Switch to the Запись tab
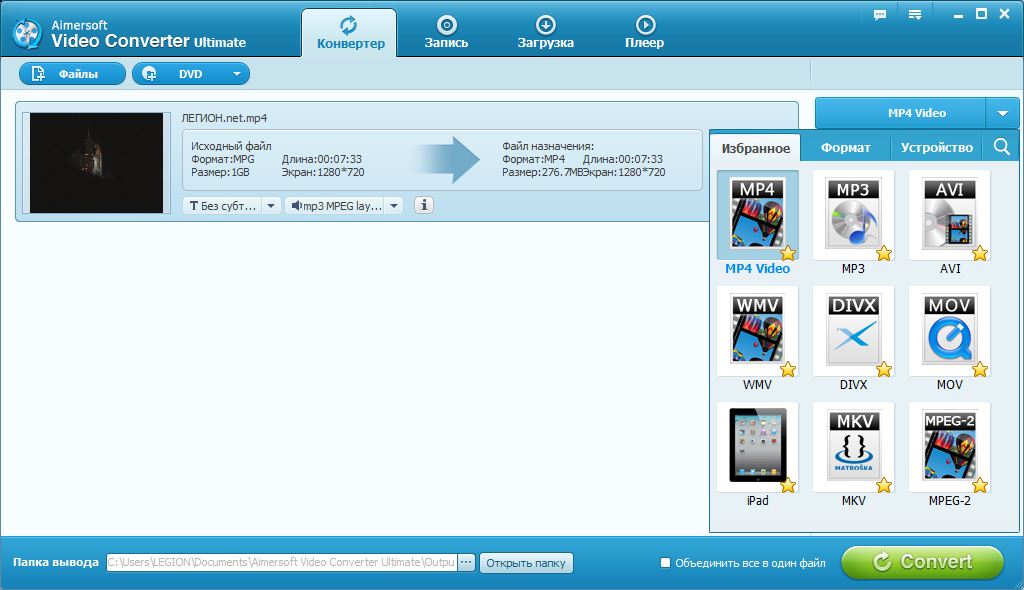This screenshot has height=590, width=1024. tap(446, 33)
